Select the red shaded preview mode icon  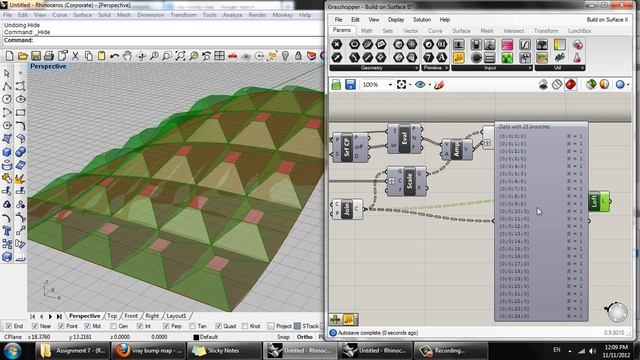[571, 84]
